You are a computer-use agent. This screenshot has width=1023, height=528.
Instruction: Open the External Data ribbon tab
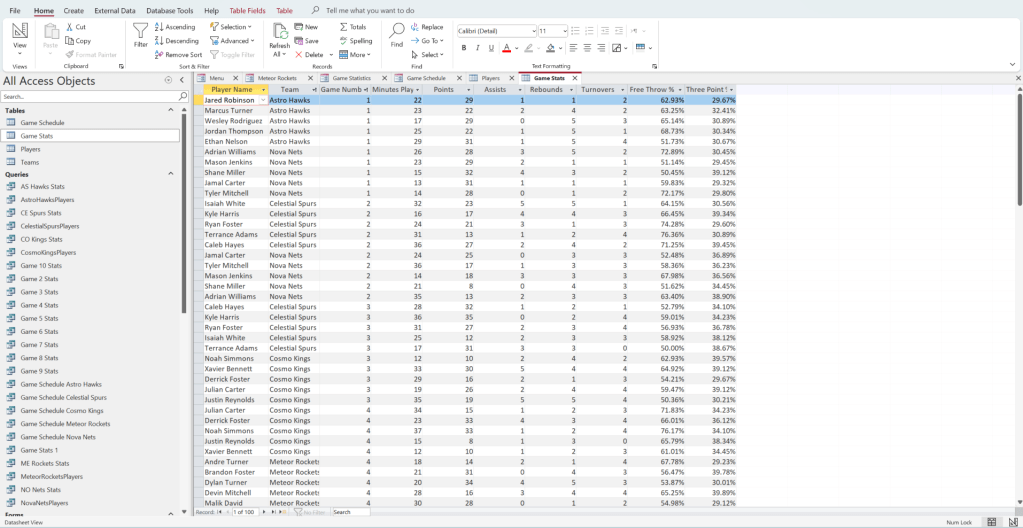[x=115, y=10]
